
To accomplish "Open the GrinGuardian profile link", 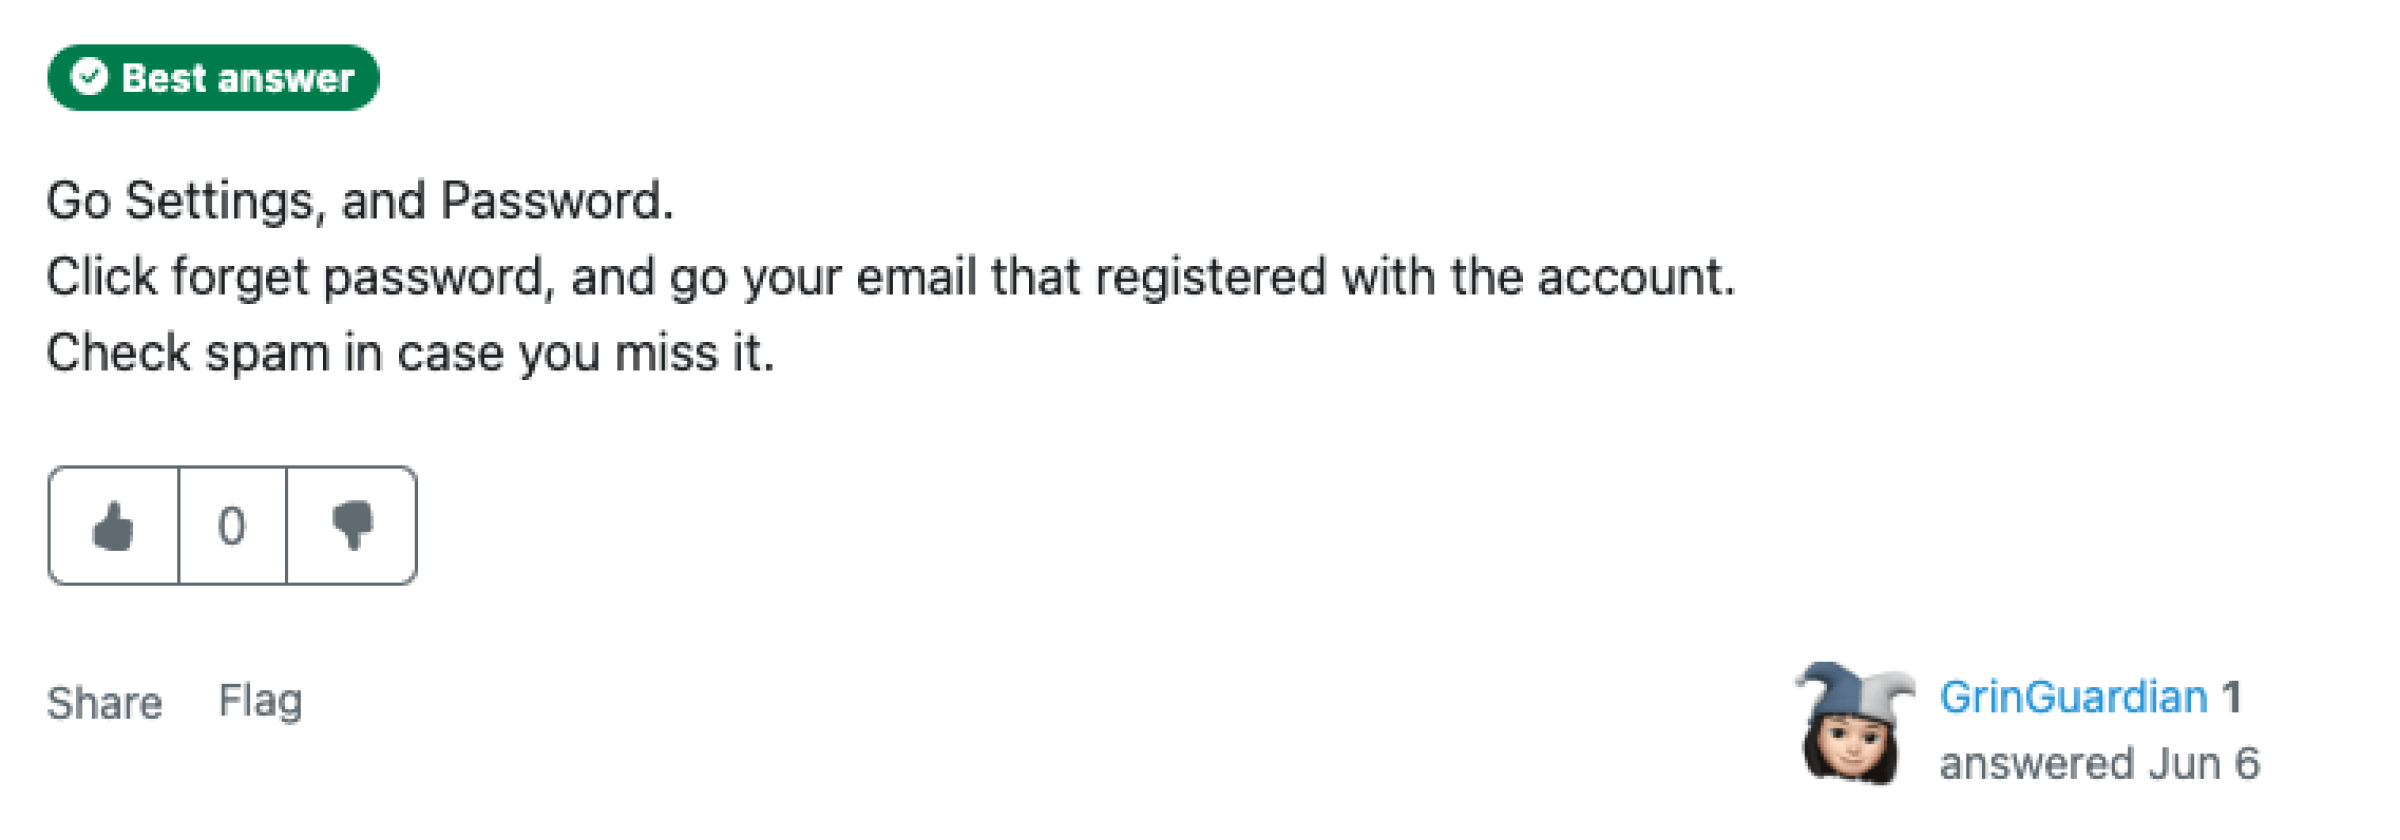I will (x=2073, y=697).
